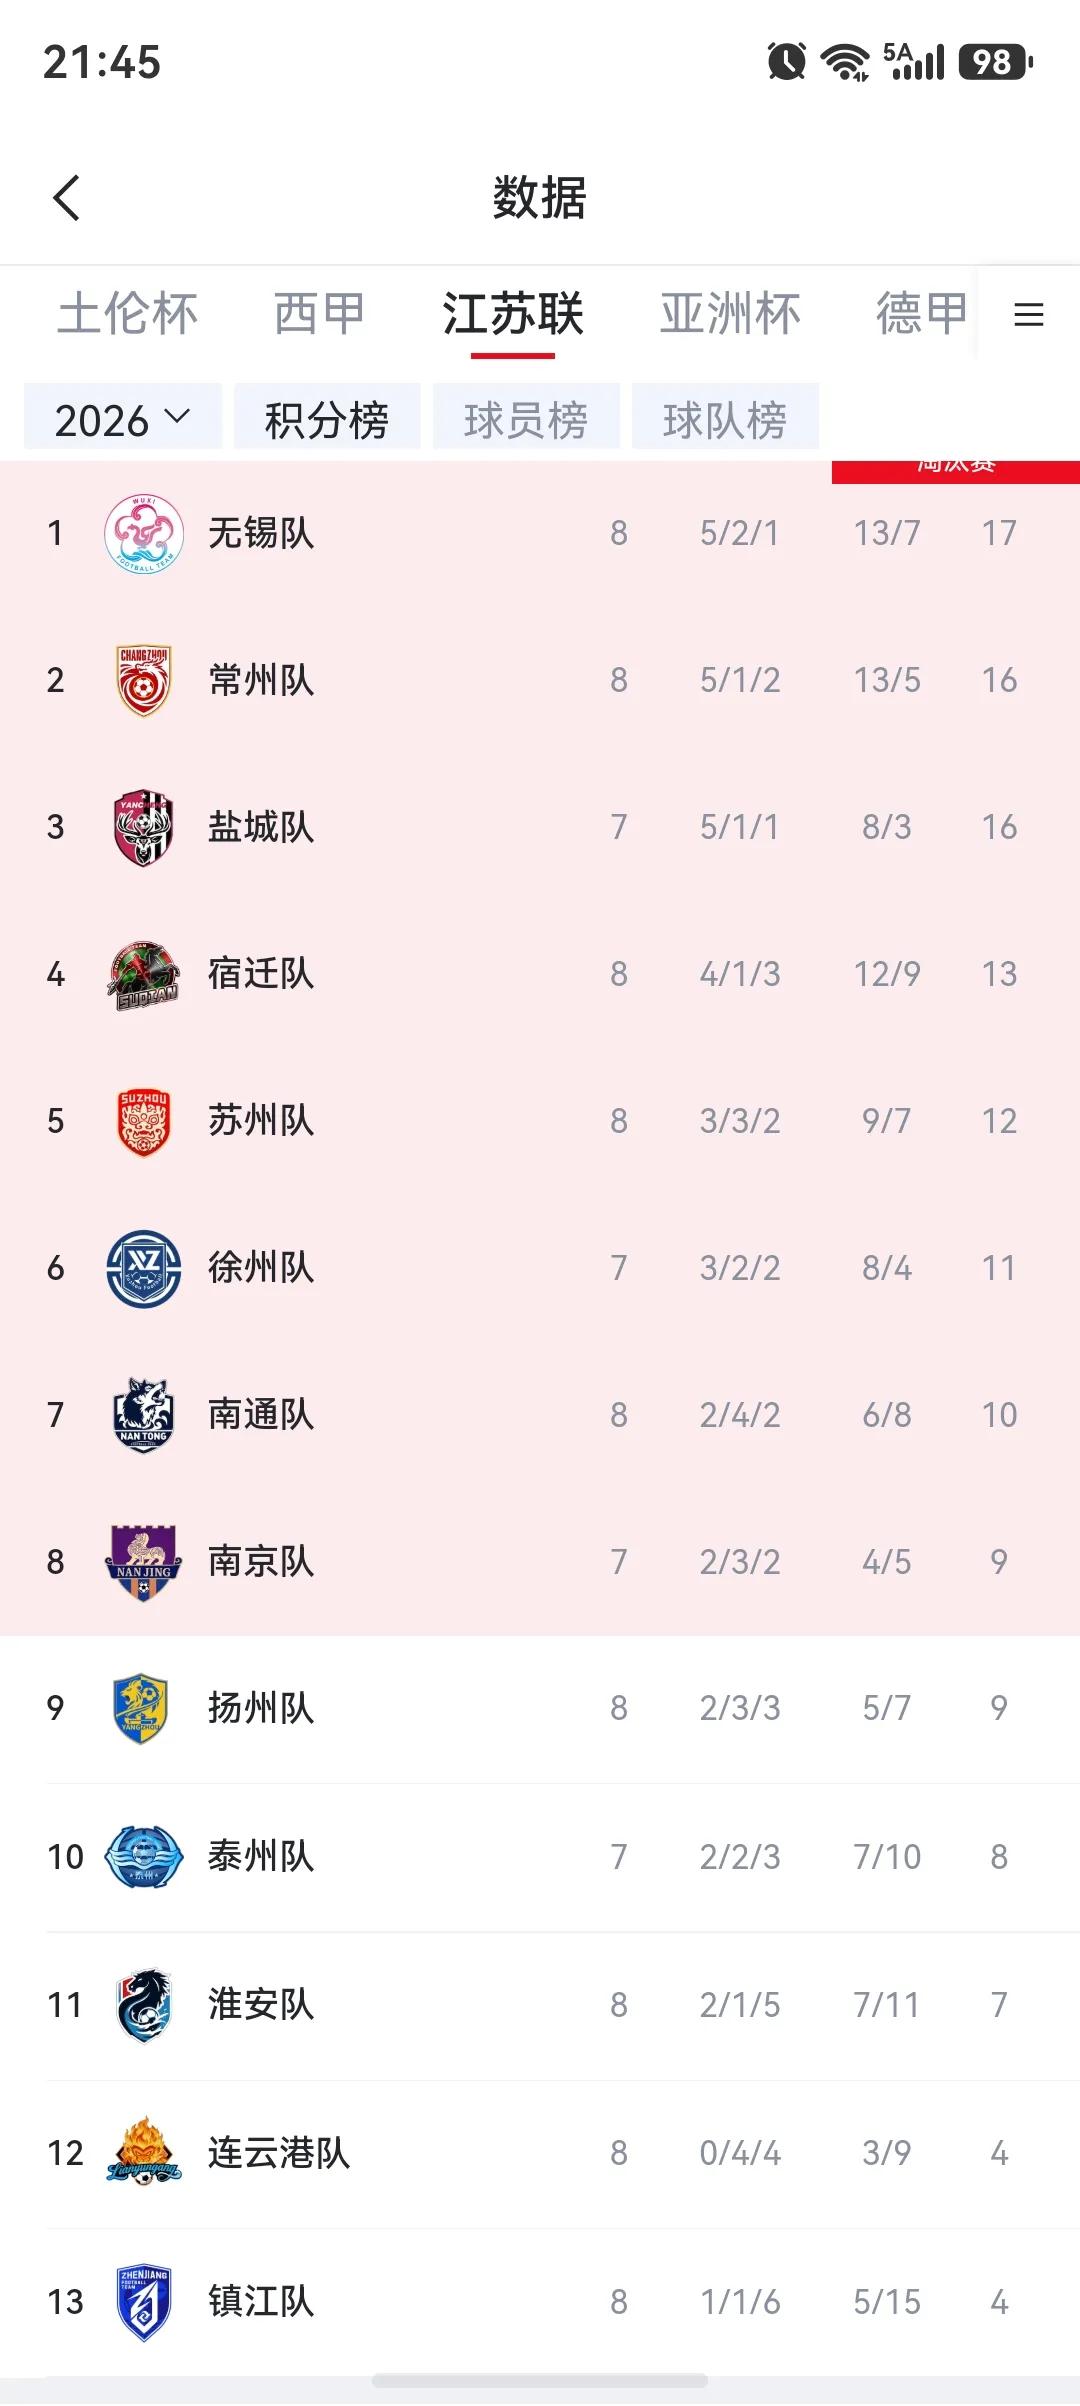Tap the 盐城队 deer crest
Screen dimensions: 1080x2406
[x=144, y=827]
